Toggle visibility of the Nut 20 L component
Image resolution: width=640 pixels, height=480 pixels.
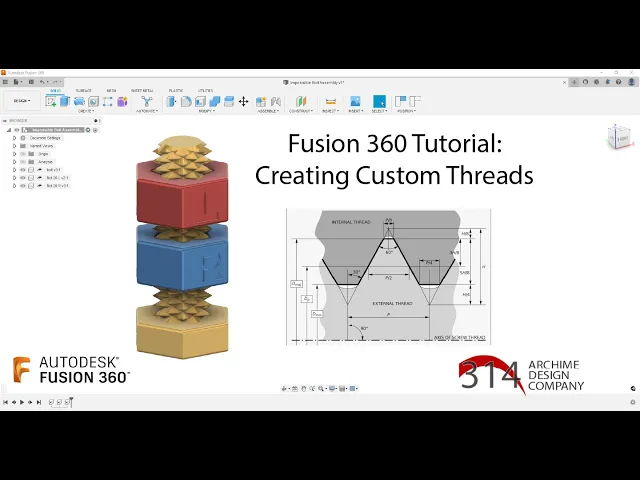tap(23, 178)
